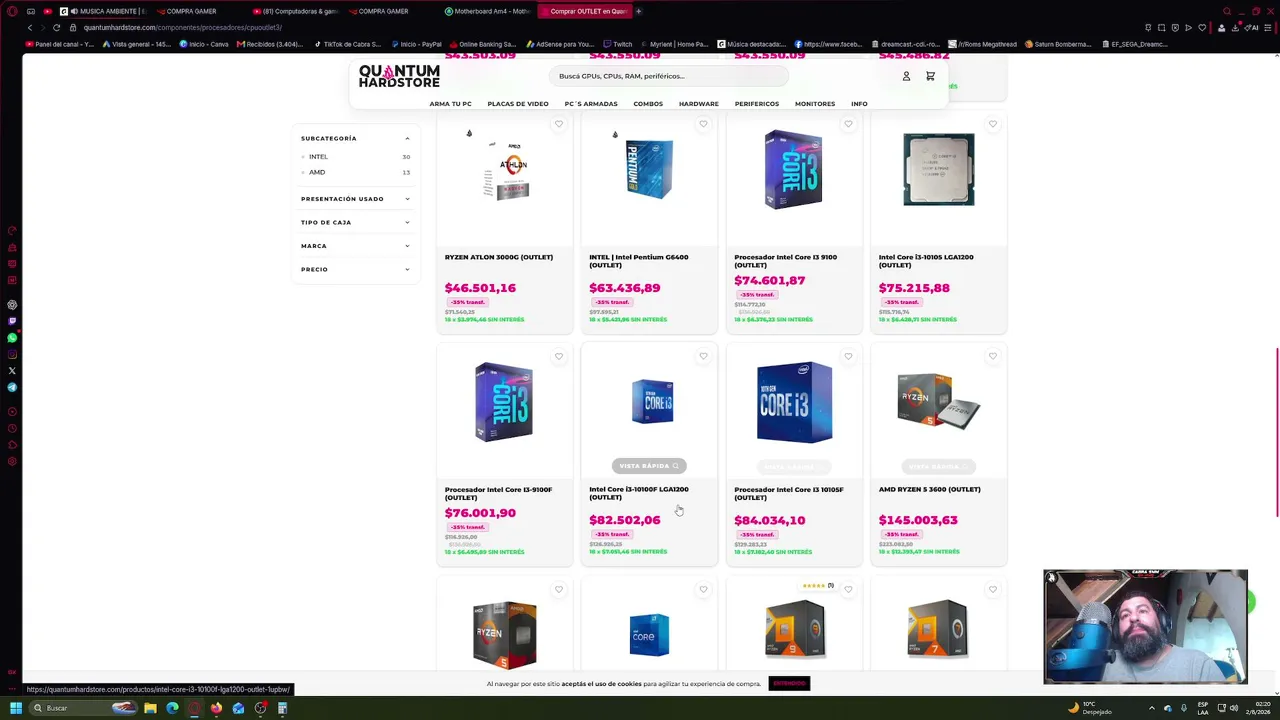Open Procesador Intel Core i3 9100 link
This screenshot has height=720, width=1280.
click(786, 261)
